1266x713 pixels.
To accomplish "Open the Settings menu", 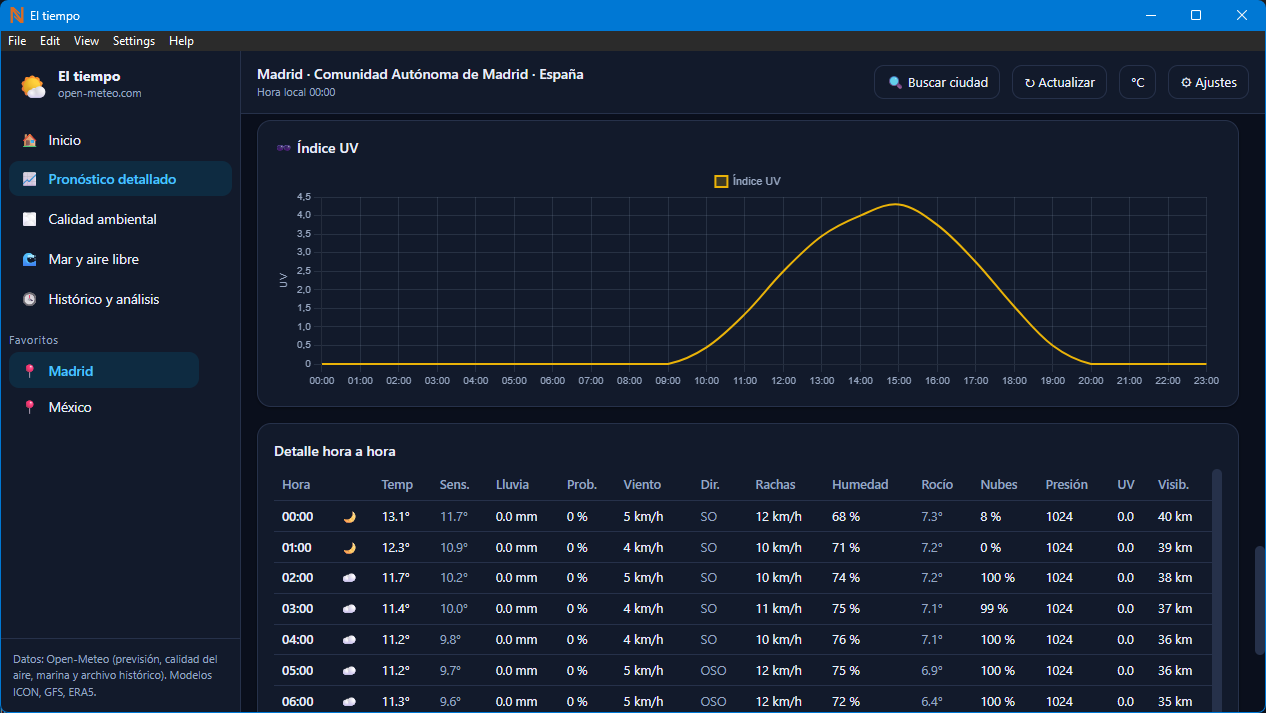I will click(x=134, y=41).
